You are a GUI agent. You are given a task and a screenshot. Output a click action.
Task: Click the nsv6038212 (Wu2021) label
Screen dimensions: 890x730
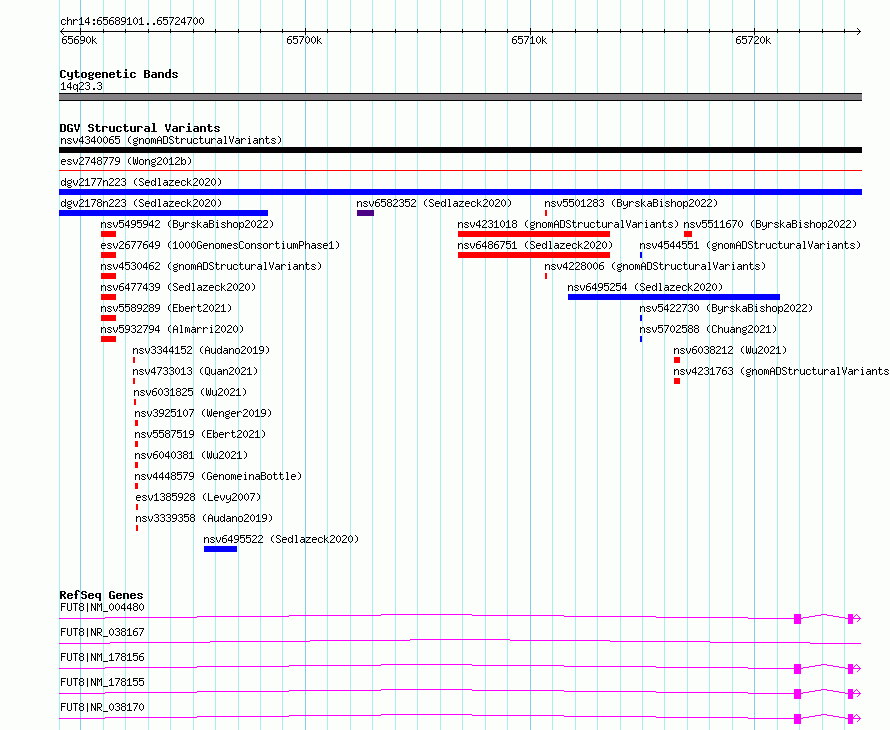tap(731, 350)
